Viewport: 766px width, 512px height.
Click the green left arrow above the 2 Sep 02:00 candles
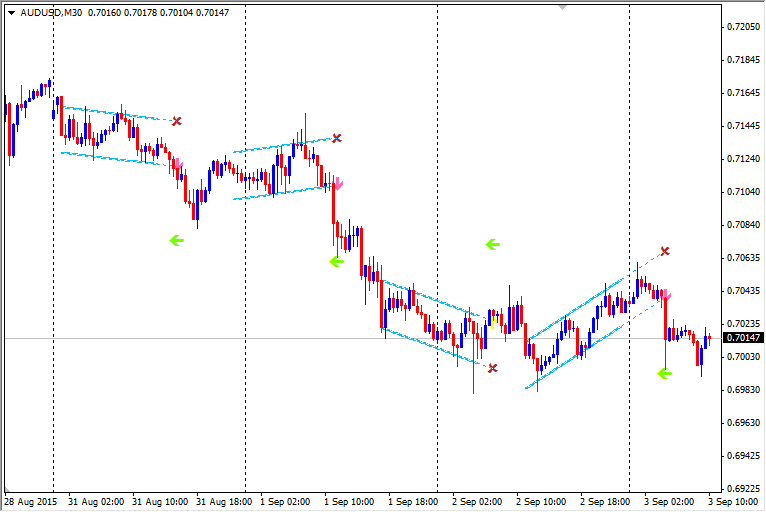pyautogui.click(x=492, y=244)
